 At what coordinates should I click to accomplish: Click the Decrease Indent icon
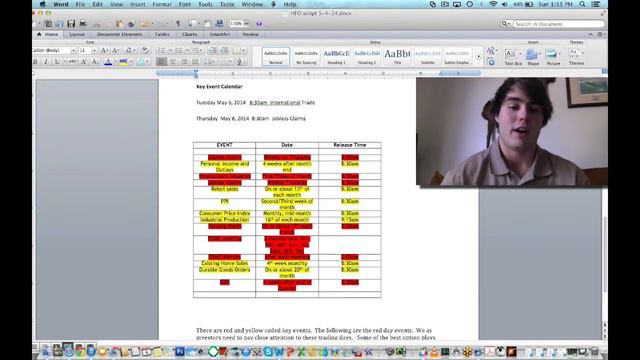(212, 50)
